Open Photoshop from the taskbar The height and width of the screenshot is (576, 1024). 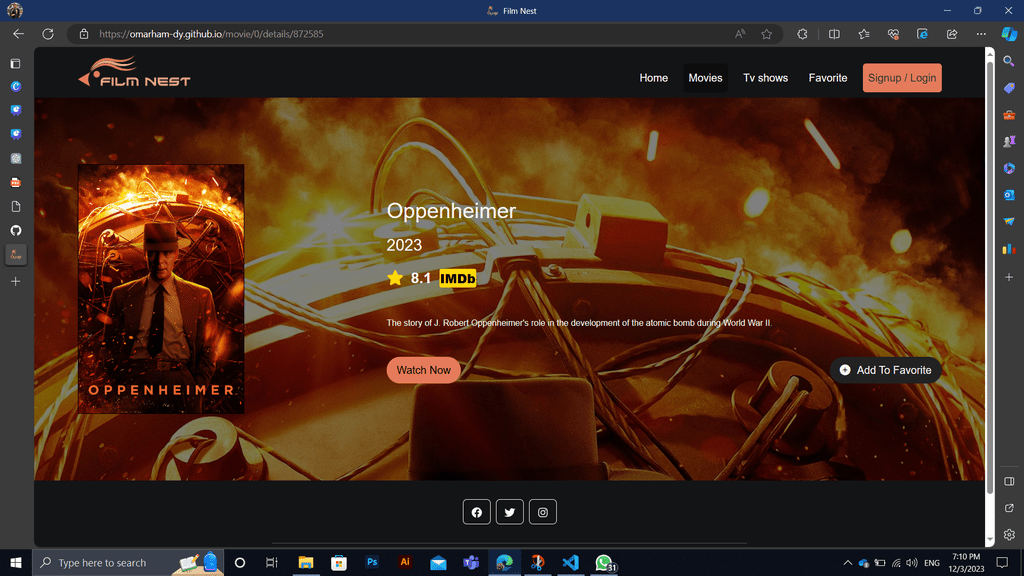(x=372, y=562)
